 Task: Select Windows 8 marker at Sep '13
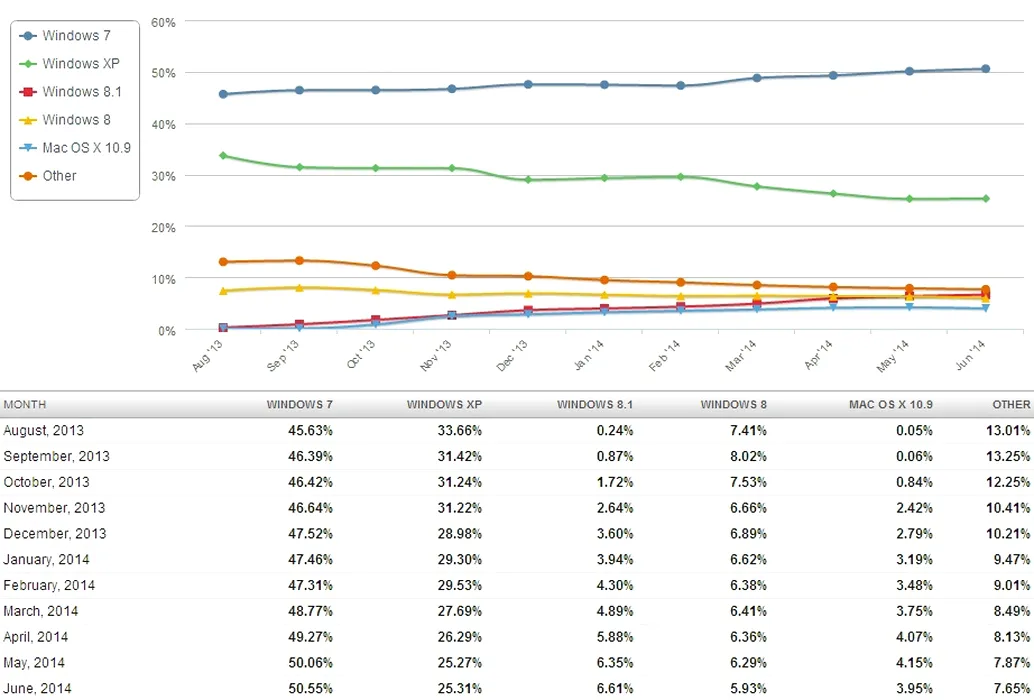click(x=299, y=288)
